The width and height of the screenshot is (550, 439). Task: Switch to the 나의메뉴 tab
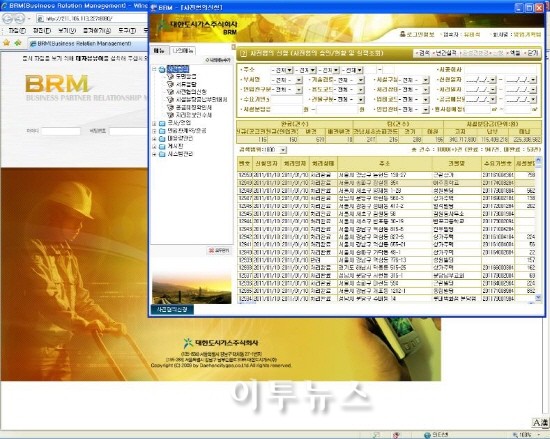coord(183,50)
